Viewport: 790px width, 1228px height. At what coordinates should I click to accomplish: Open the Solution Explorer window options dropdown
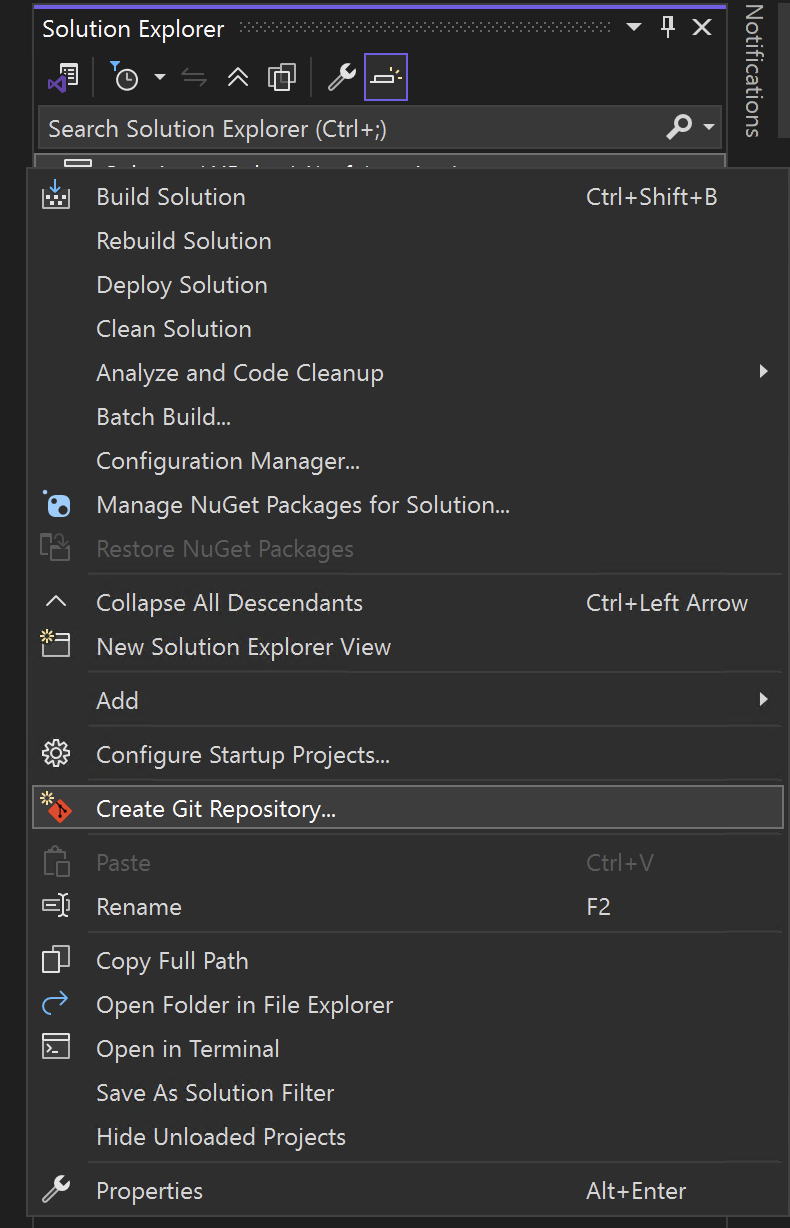pos(633,28)
